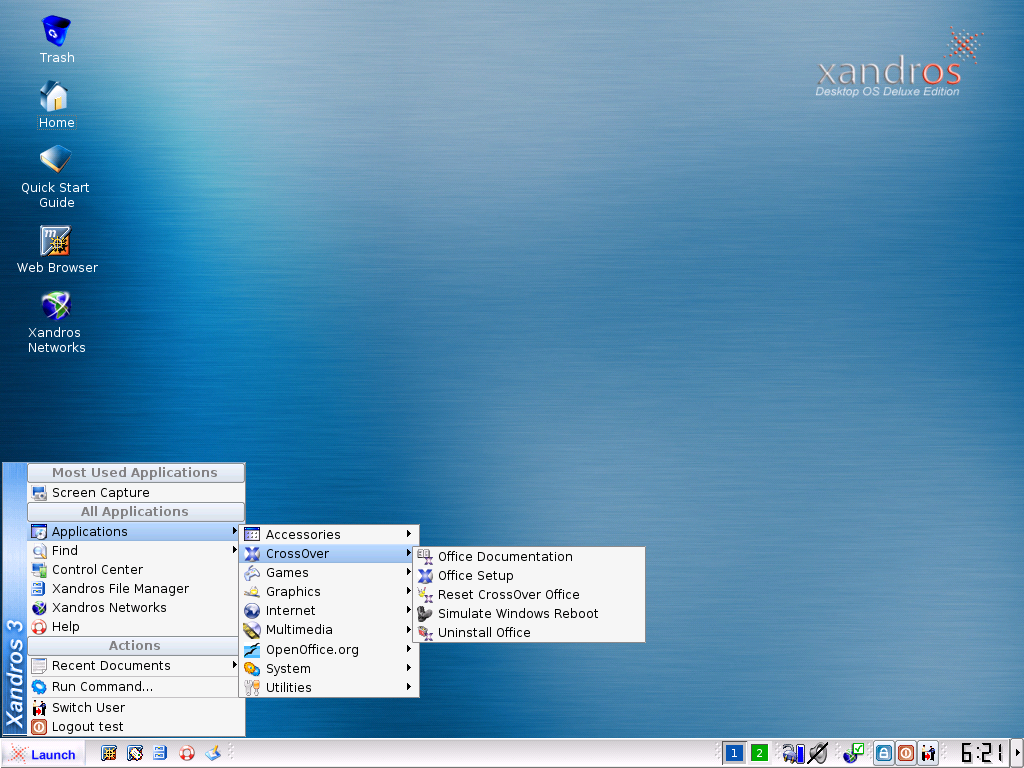Click the Simulate Windows Reboot icon
This screenshot has height=768, width=1024.
[x=425, y=613]
